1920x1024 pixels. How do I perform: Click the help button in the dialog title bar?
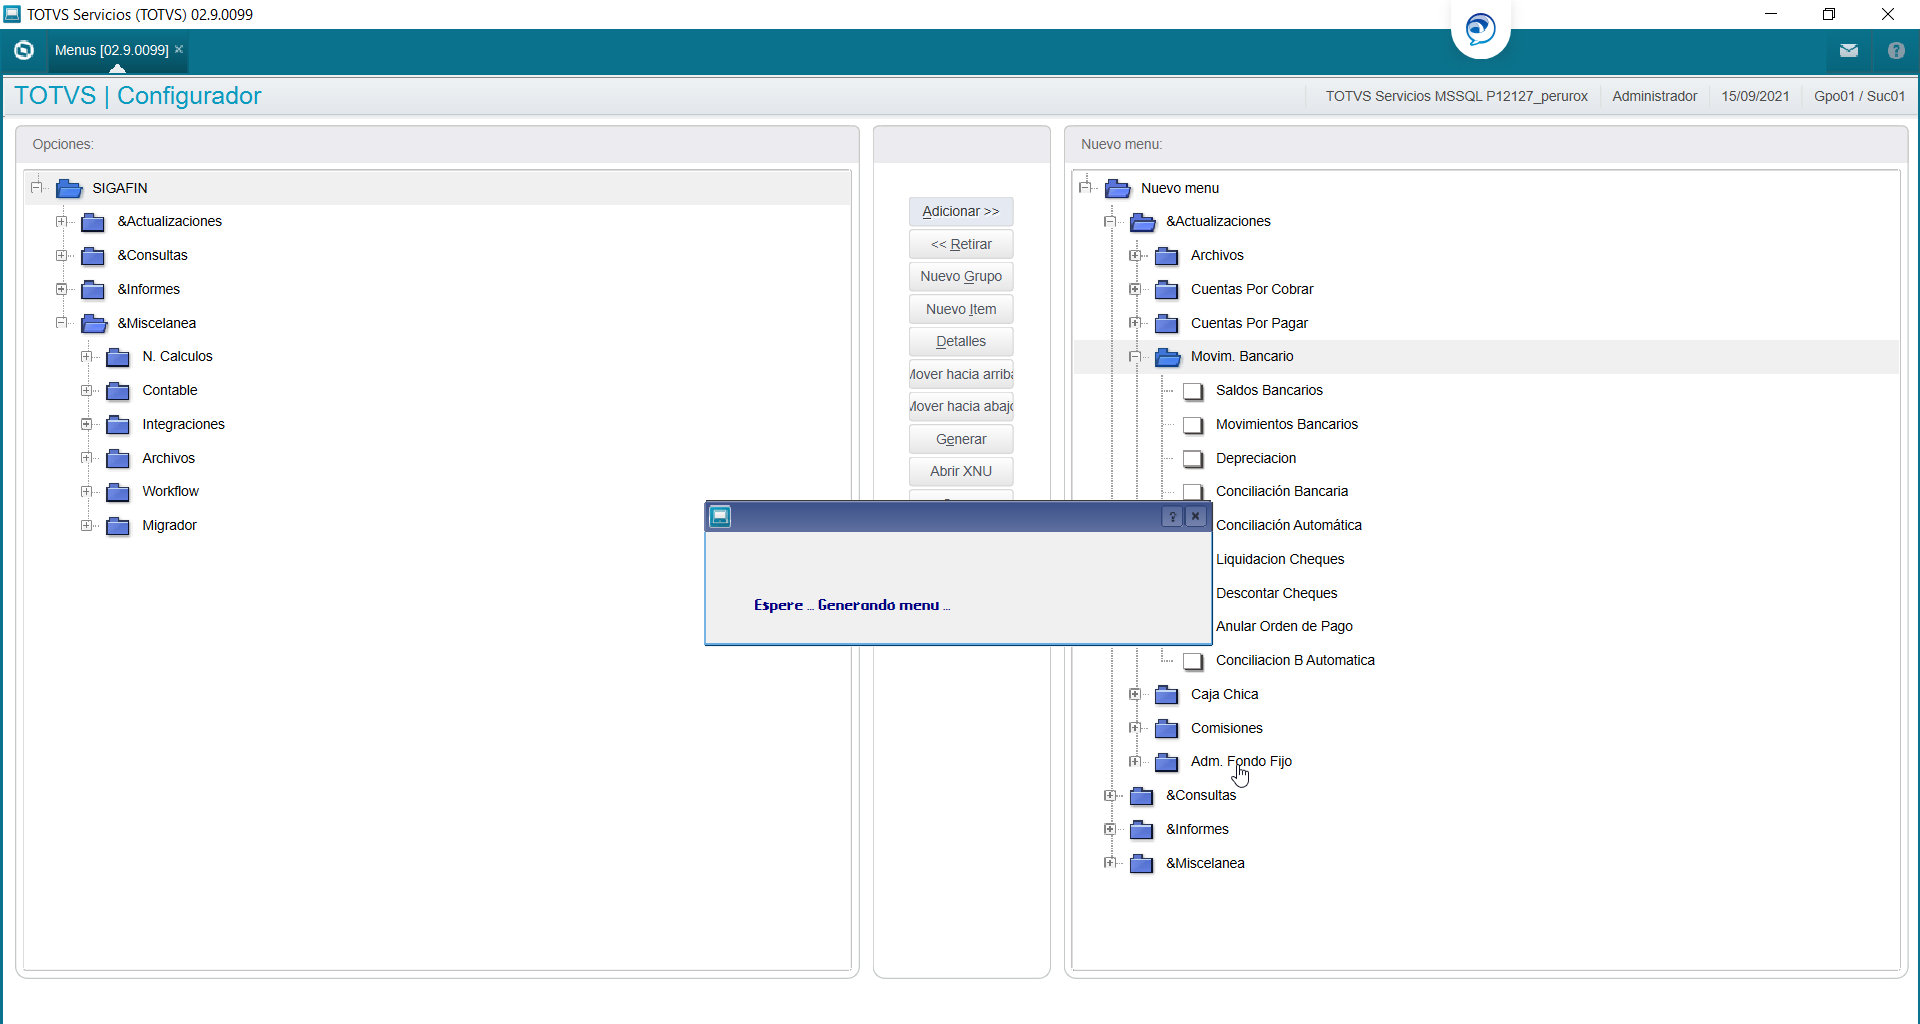point(1172,516)
